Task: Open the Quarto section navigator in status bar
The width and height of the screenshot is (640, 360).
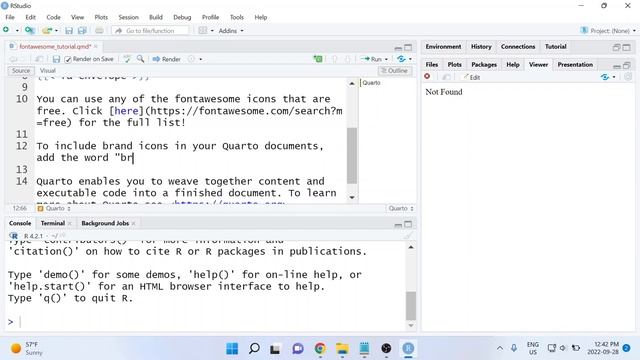Action: click(x=54, y=208)
